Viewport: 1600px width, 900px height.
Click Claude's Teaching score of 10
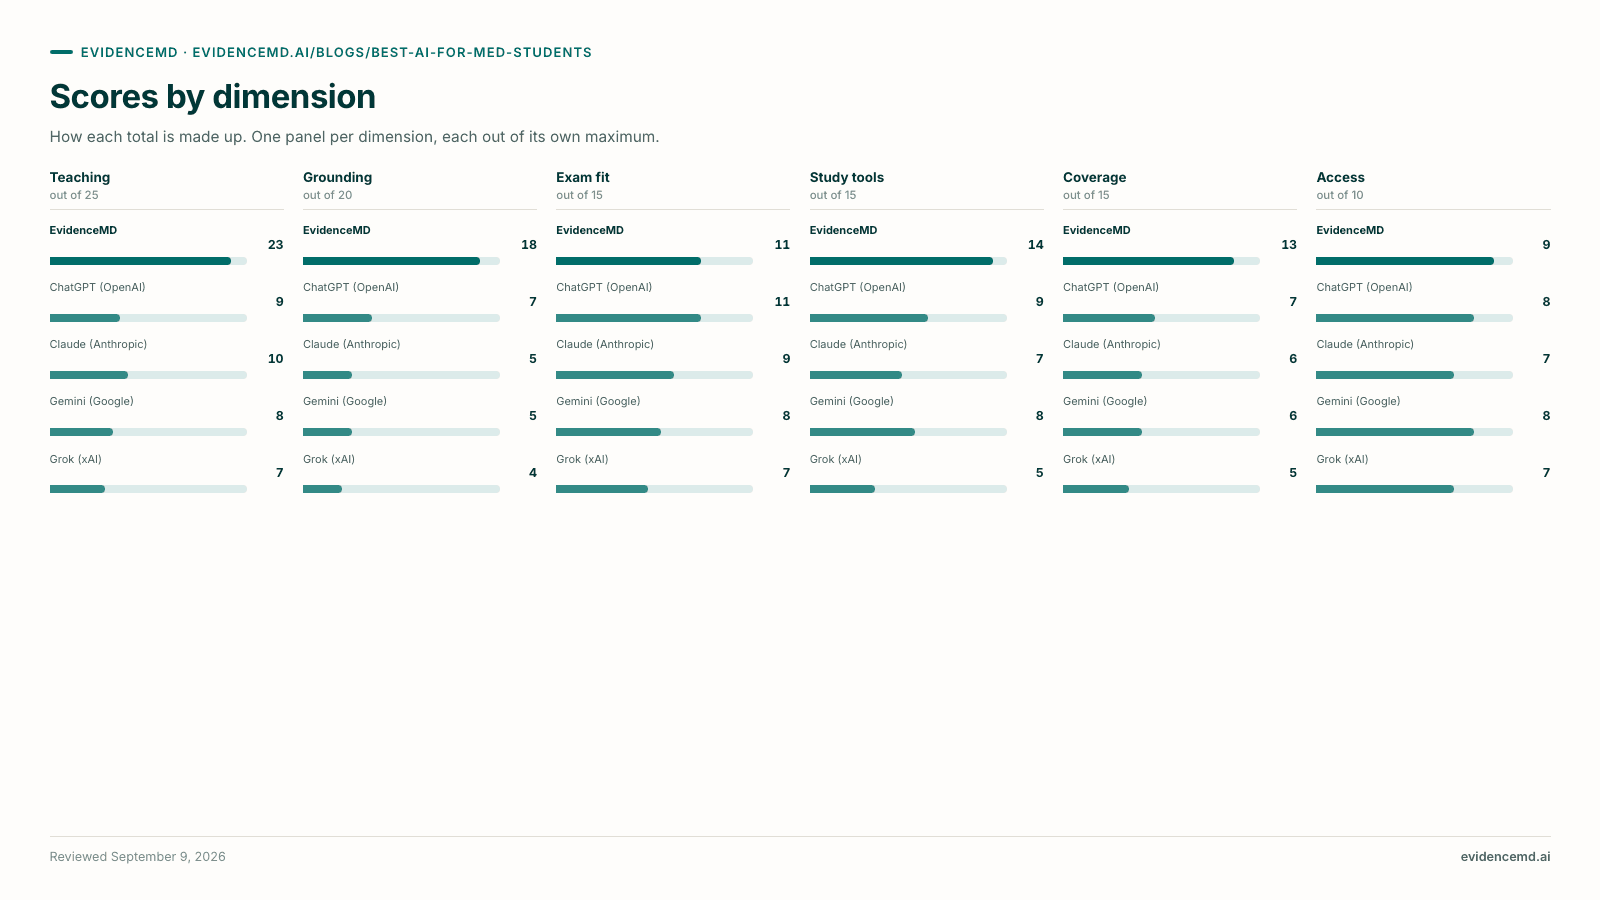(x=275, y=359)
